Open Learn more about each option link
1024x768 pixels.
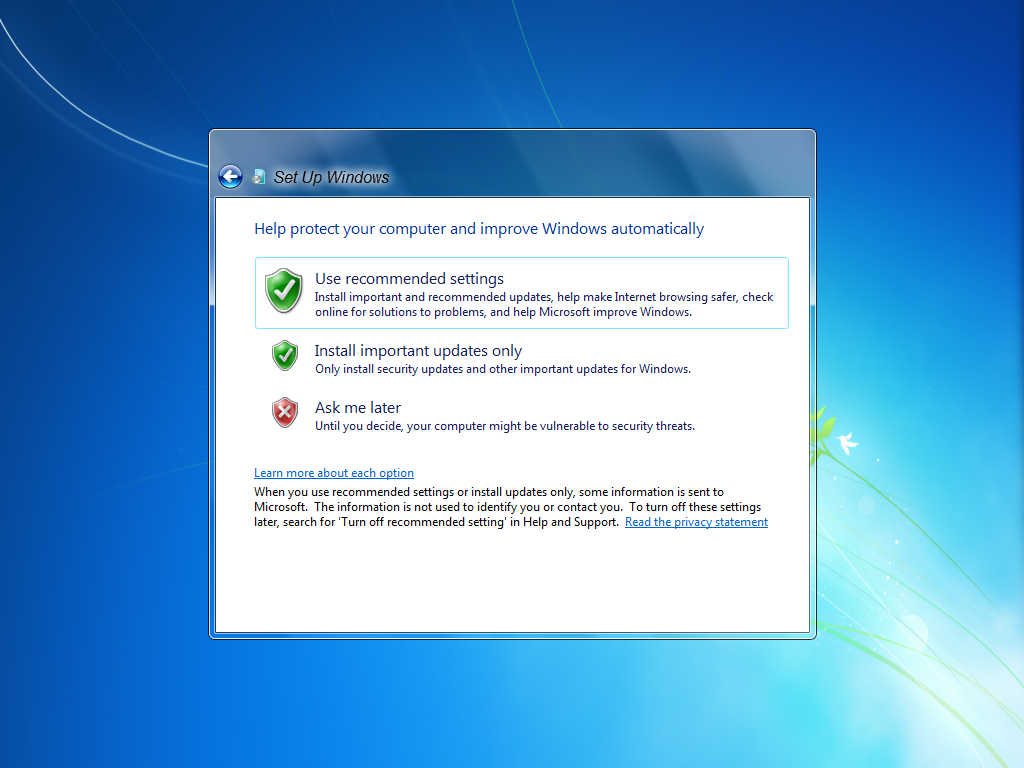pyautogui.click(x=334, y=473)
